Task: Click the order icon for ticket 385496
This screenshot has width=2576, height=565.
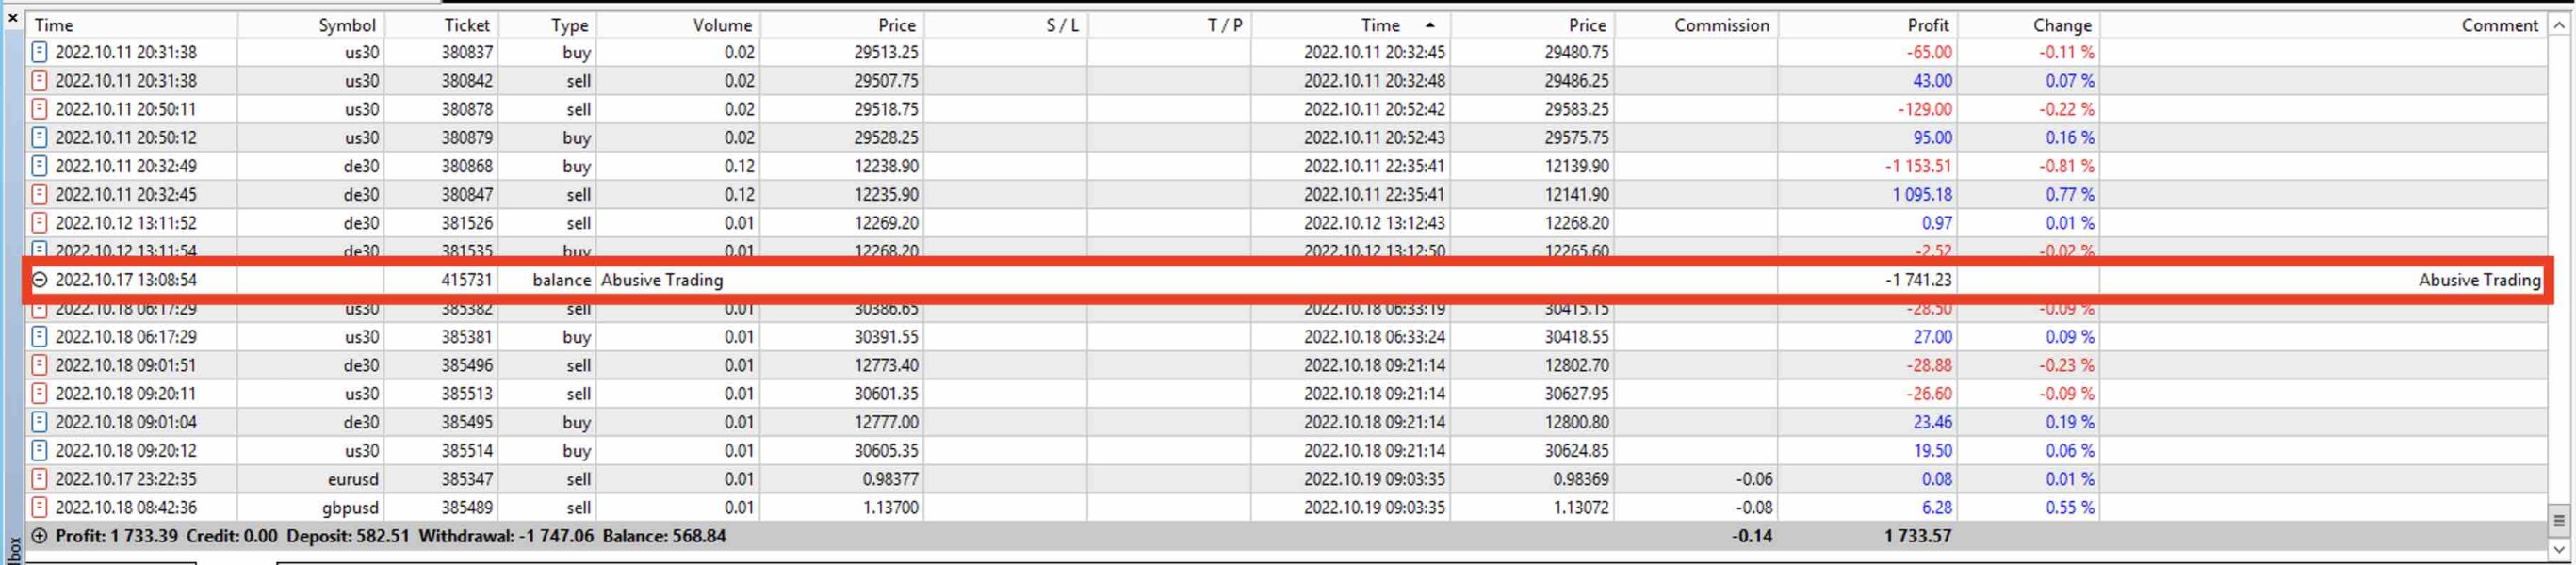Action: tap(40, 366)
